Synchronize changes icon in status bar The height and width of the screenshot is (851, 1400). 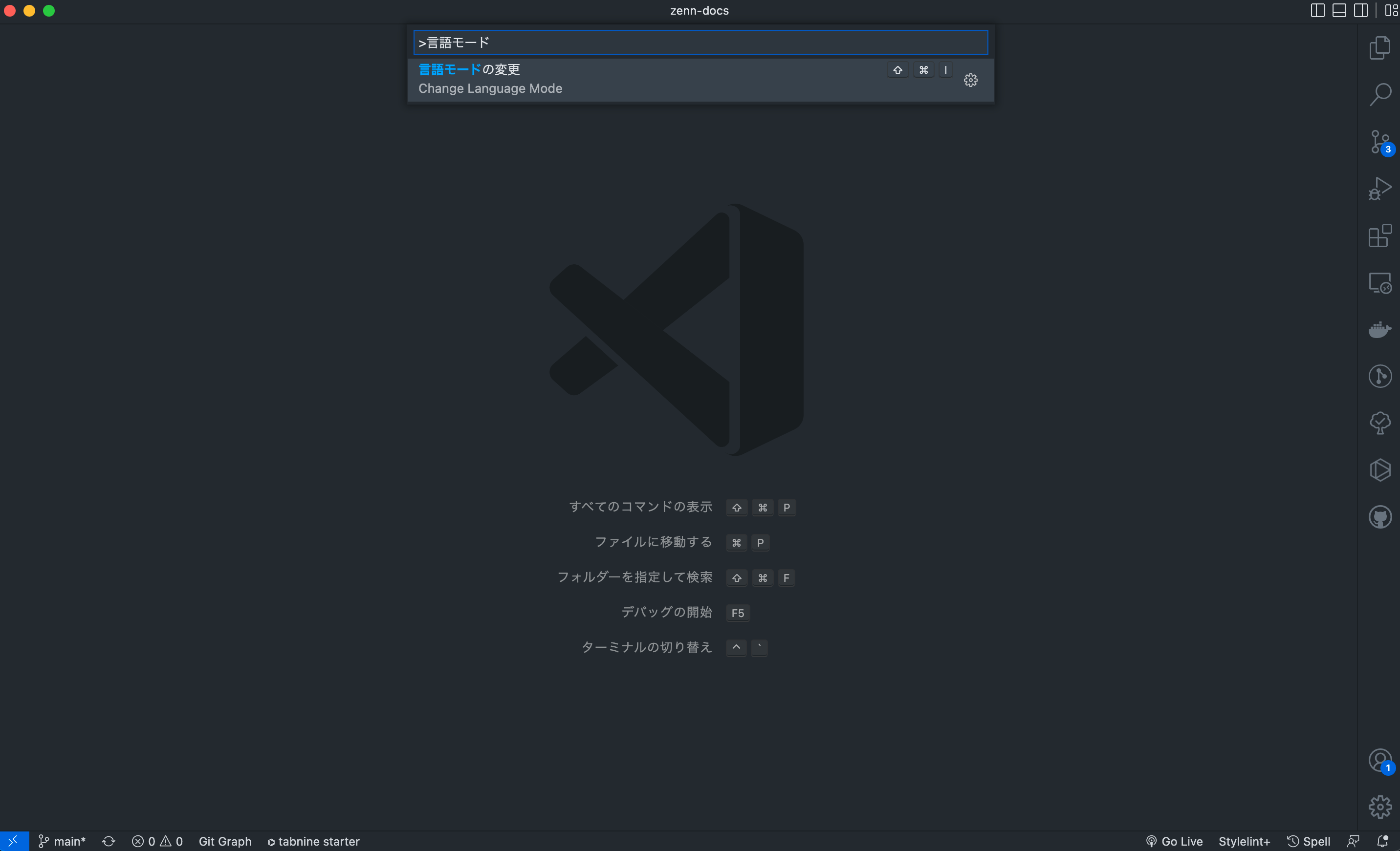tap(109, 841)
